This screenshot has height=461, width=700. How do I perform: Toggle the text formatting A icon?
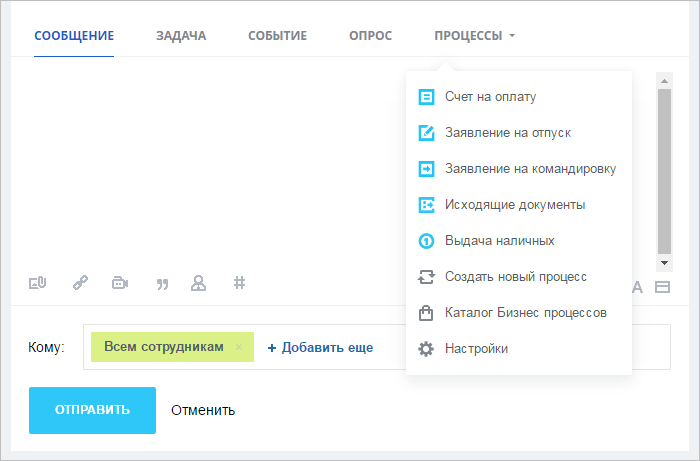(x=638, y=287)
